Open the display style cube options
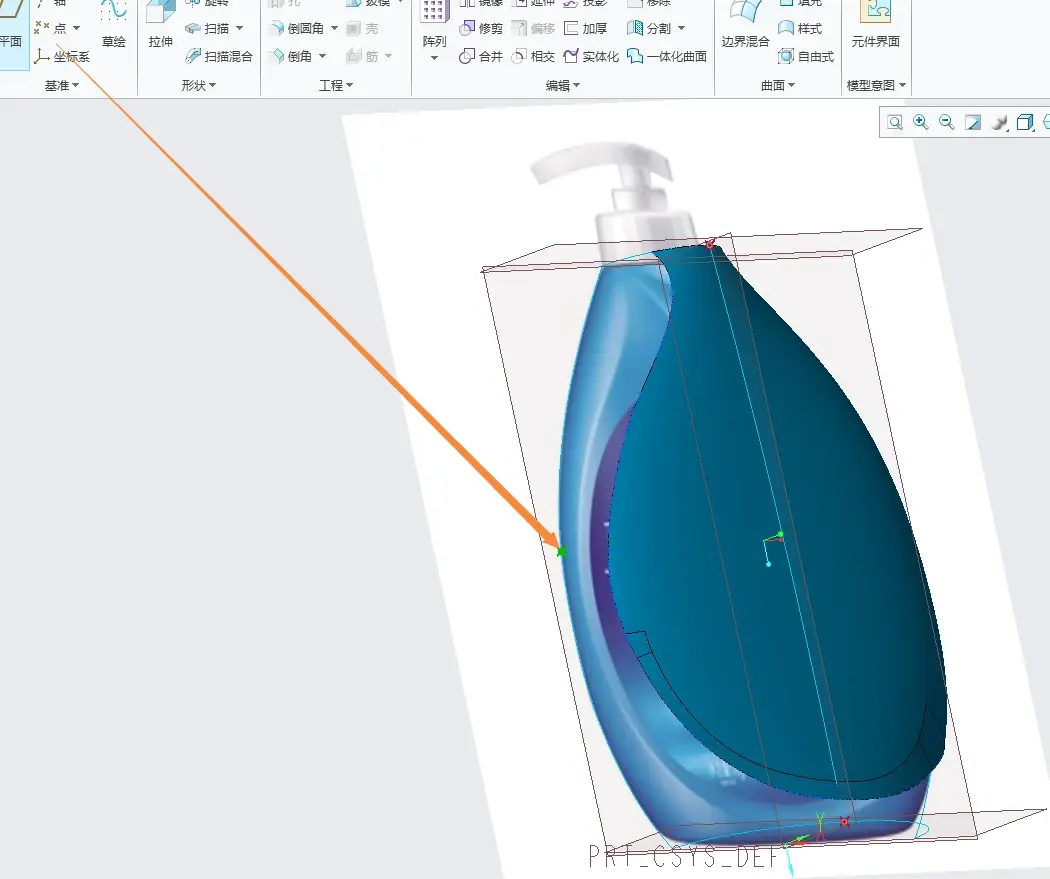Screen dimensions: 1050x879 coord(1025,123)
